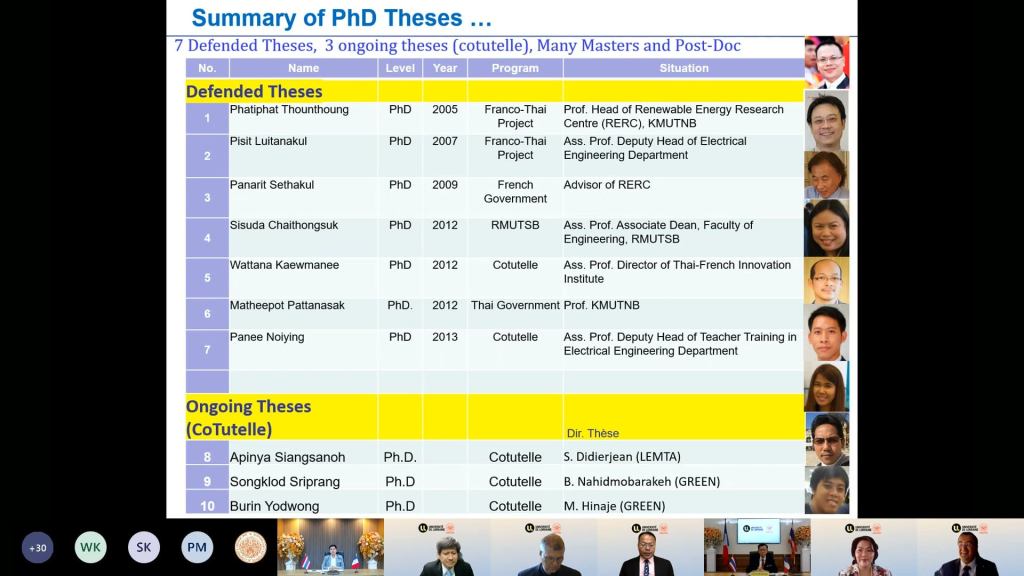Open the video tile showing a projector screen
This screenshot has width=1024, height=576.
point(756,547)
